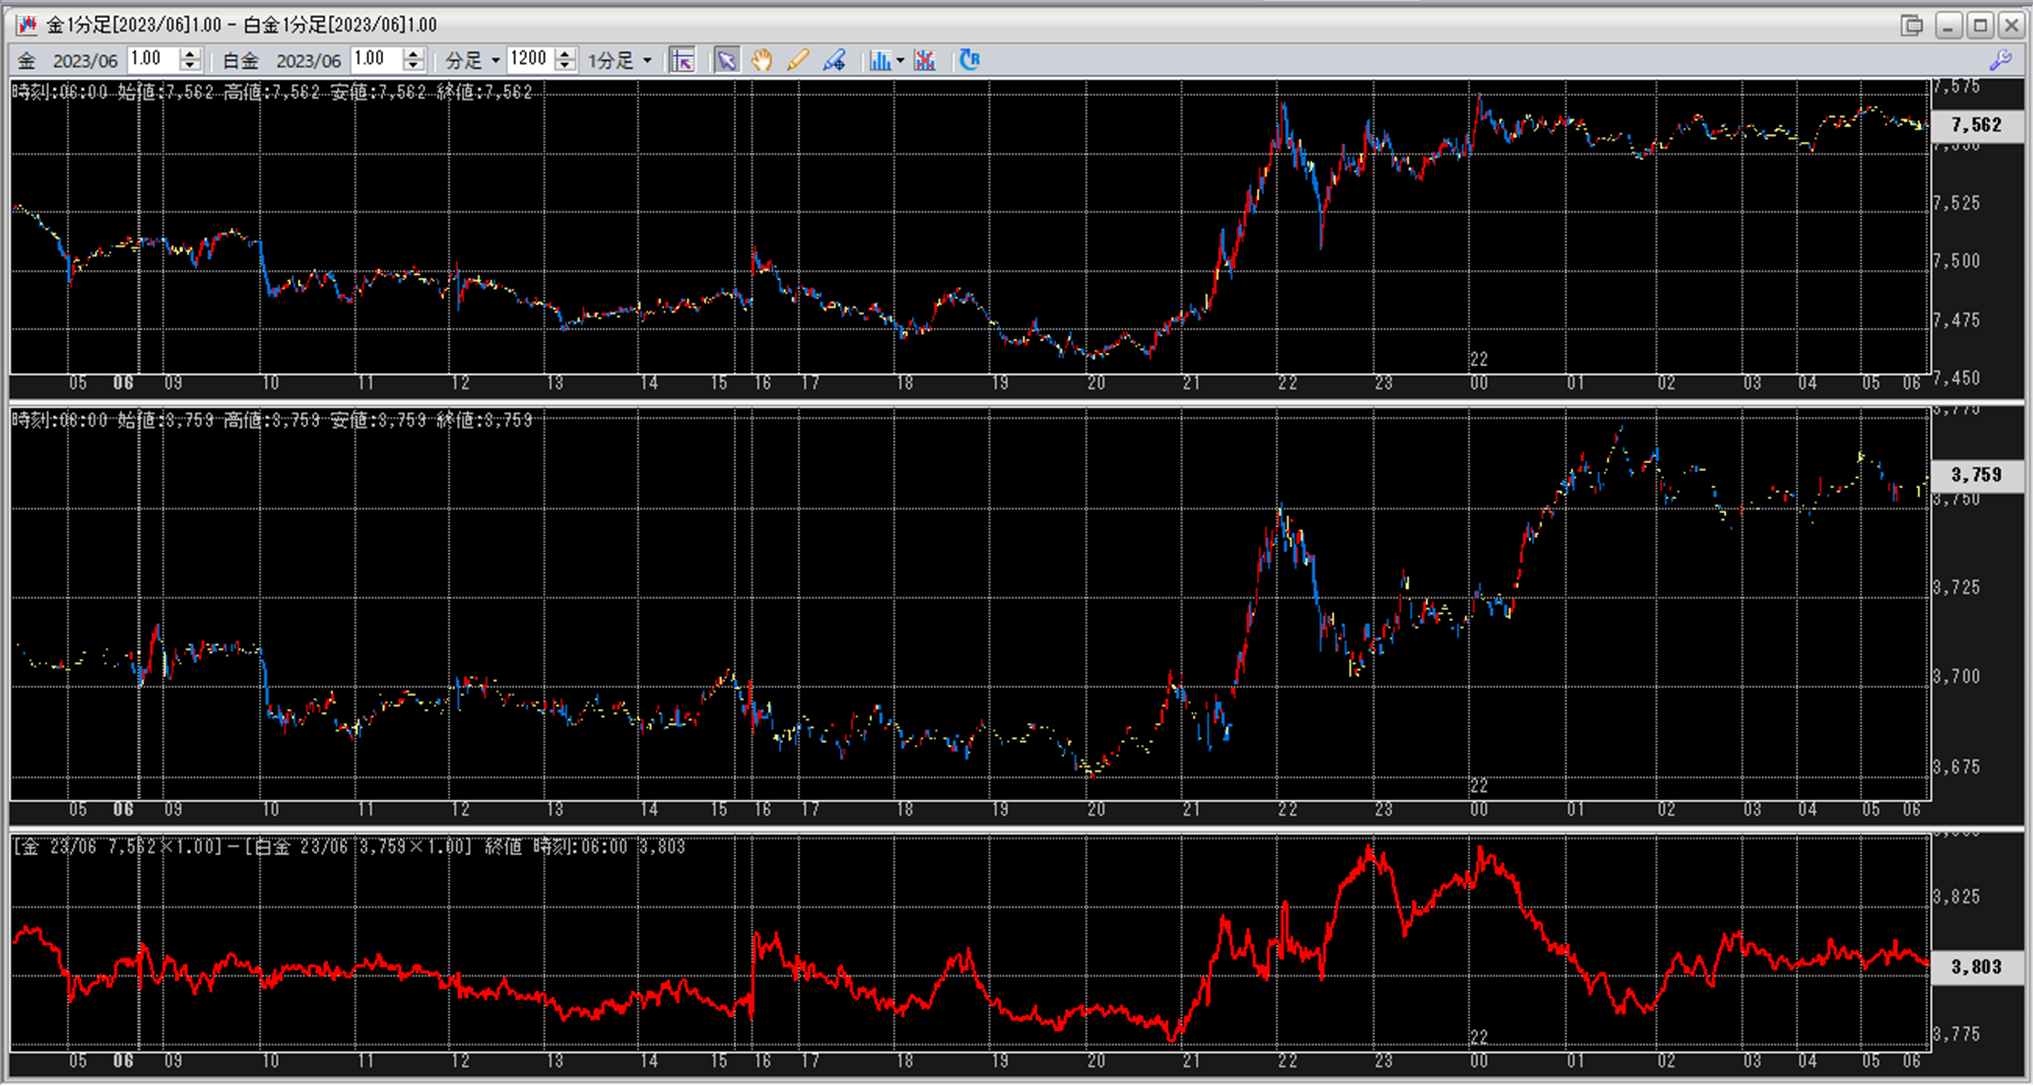Select the pencil draw tool
Image resolution: width=2033 pixels, height=1086 pixels.
797,60
